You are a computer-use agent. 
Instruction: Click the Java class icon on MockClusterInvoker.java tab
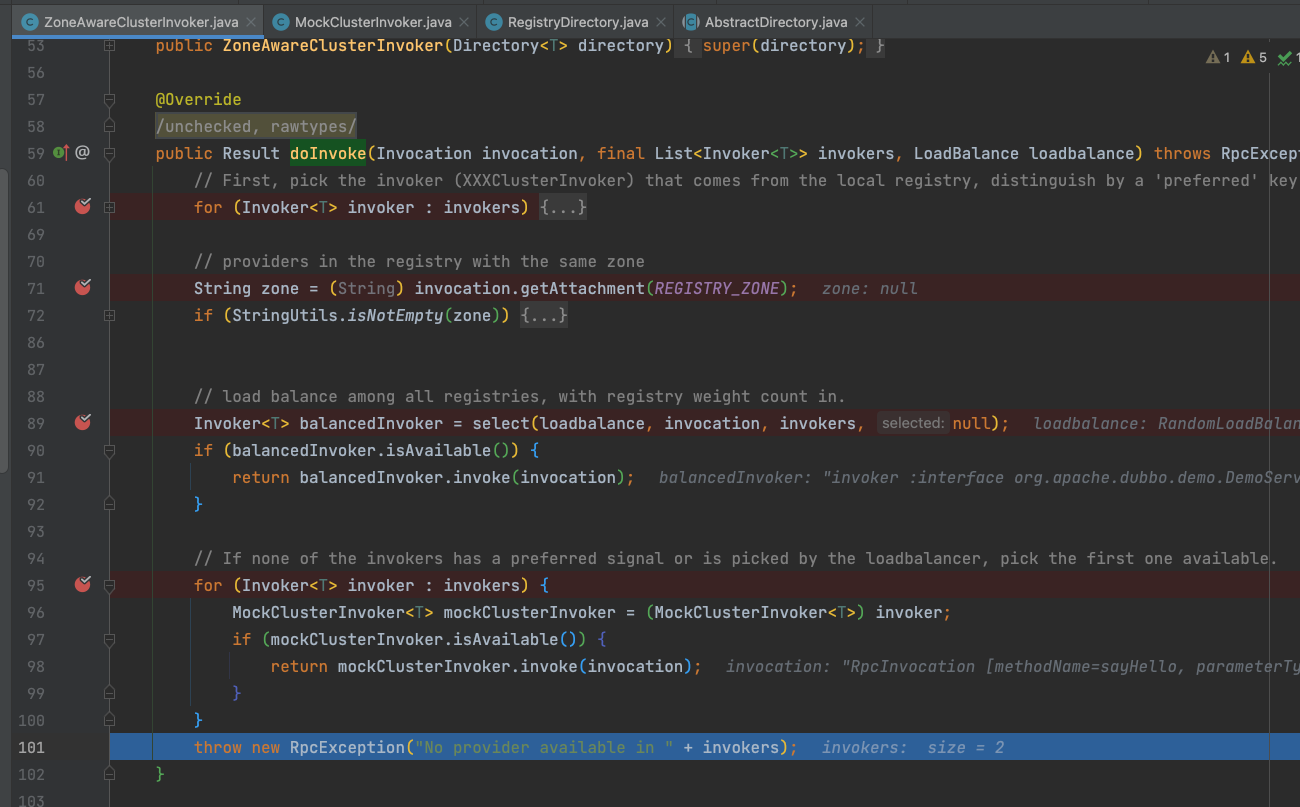click(x=281, y=22)
